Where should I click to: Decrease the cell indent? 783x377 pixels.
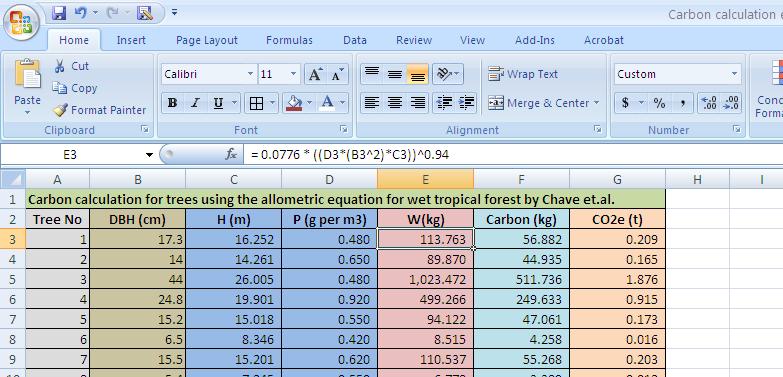(x=444, y=103)
